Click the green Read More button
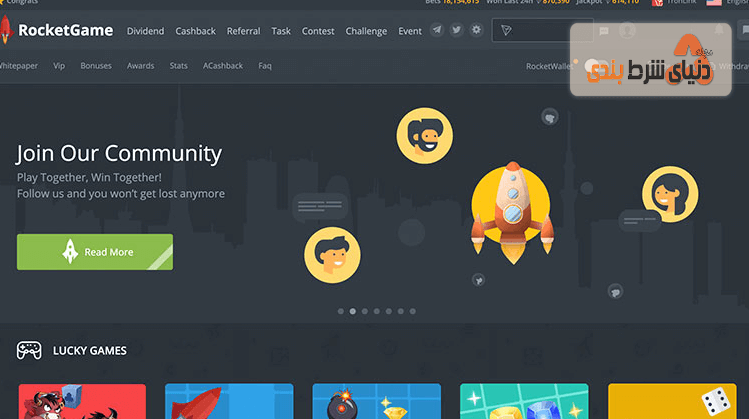The image size is (749, 419). [95, 252]
